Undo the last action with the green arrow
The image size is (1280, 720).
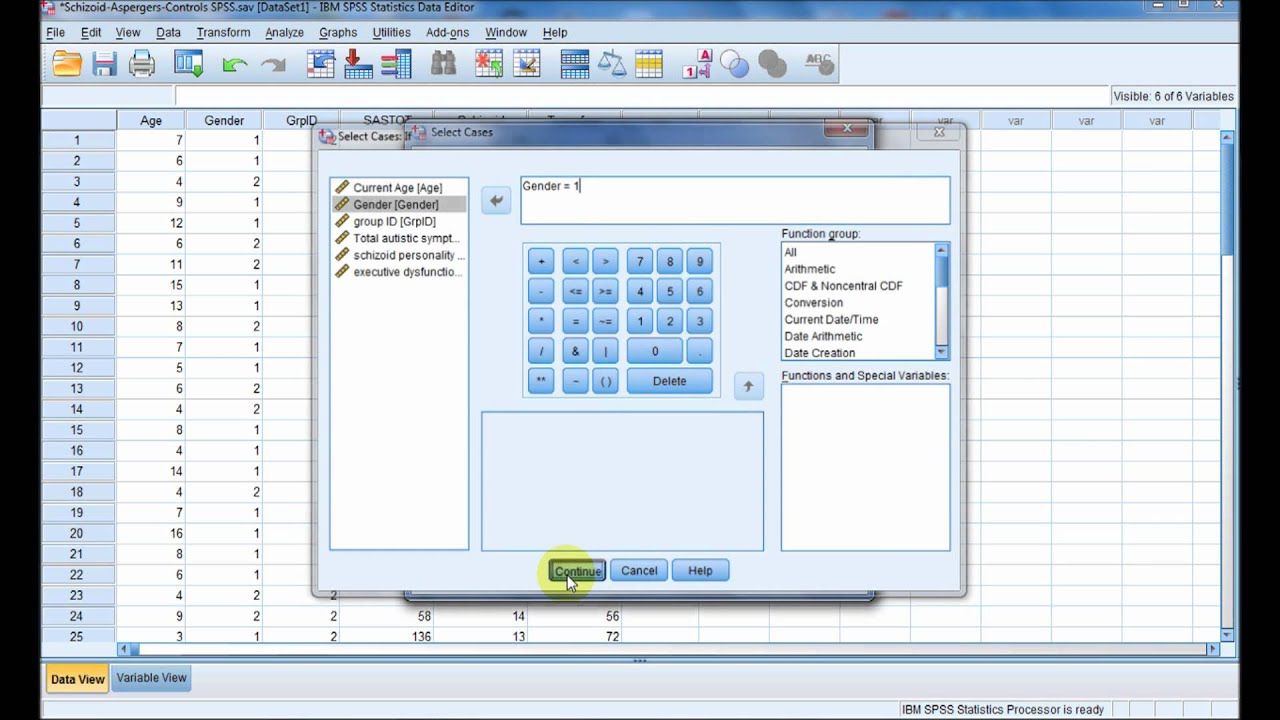pos(235,65)
